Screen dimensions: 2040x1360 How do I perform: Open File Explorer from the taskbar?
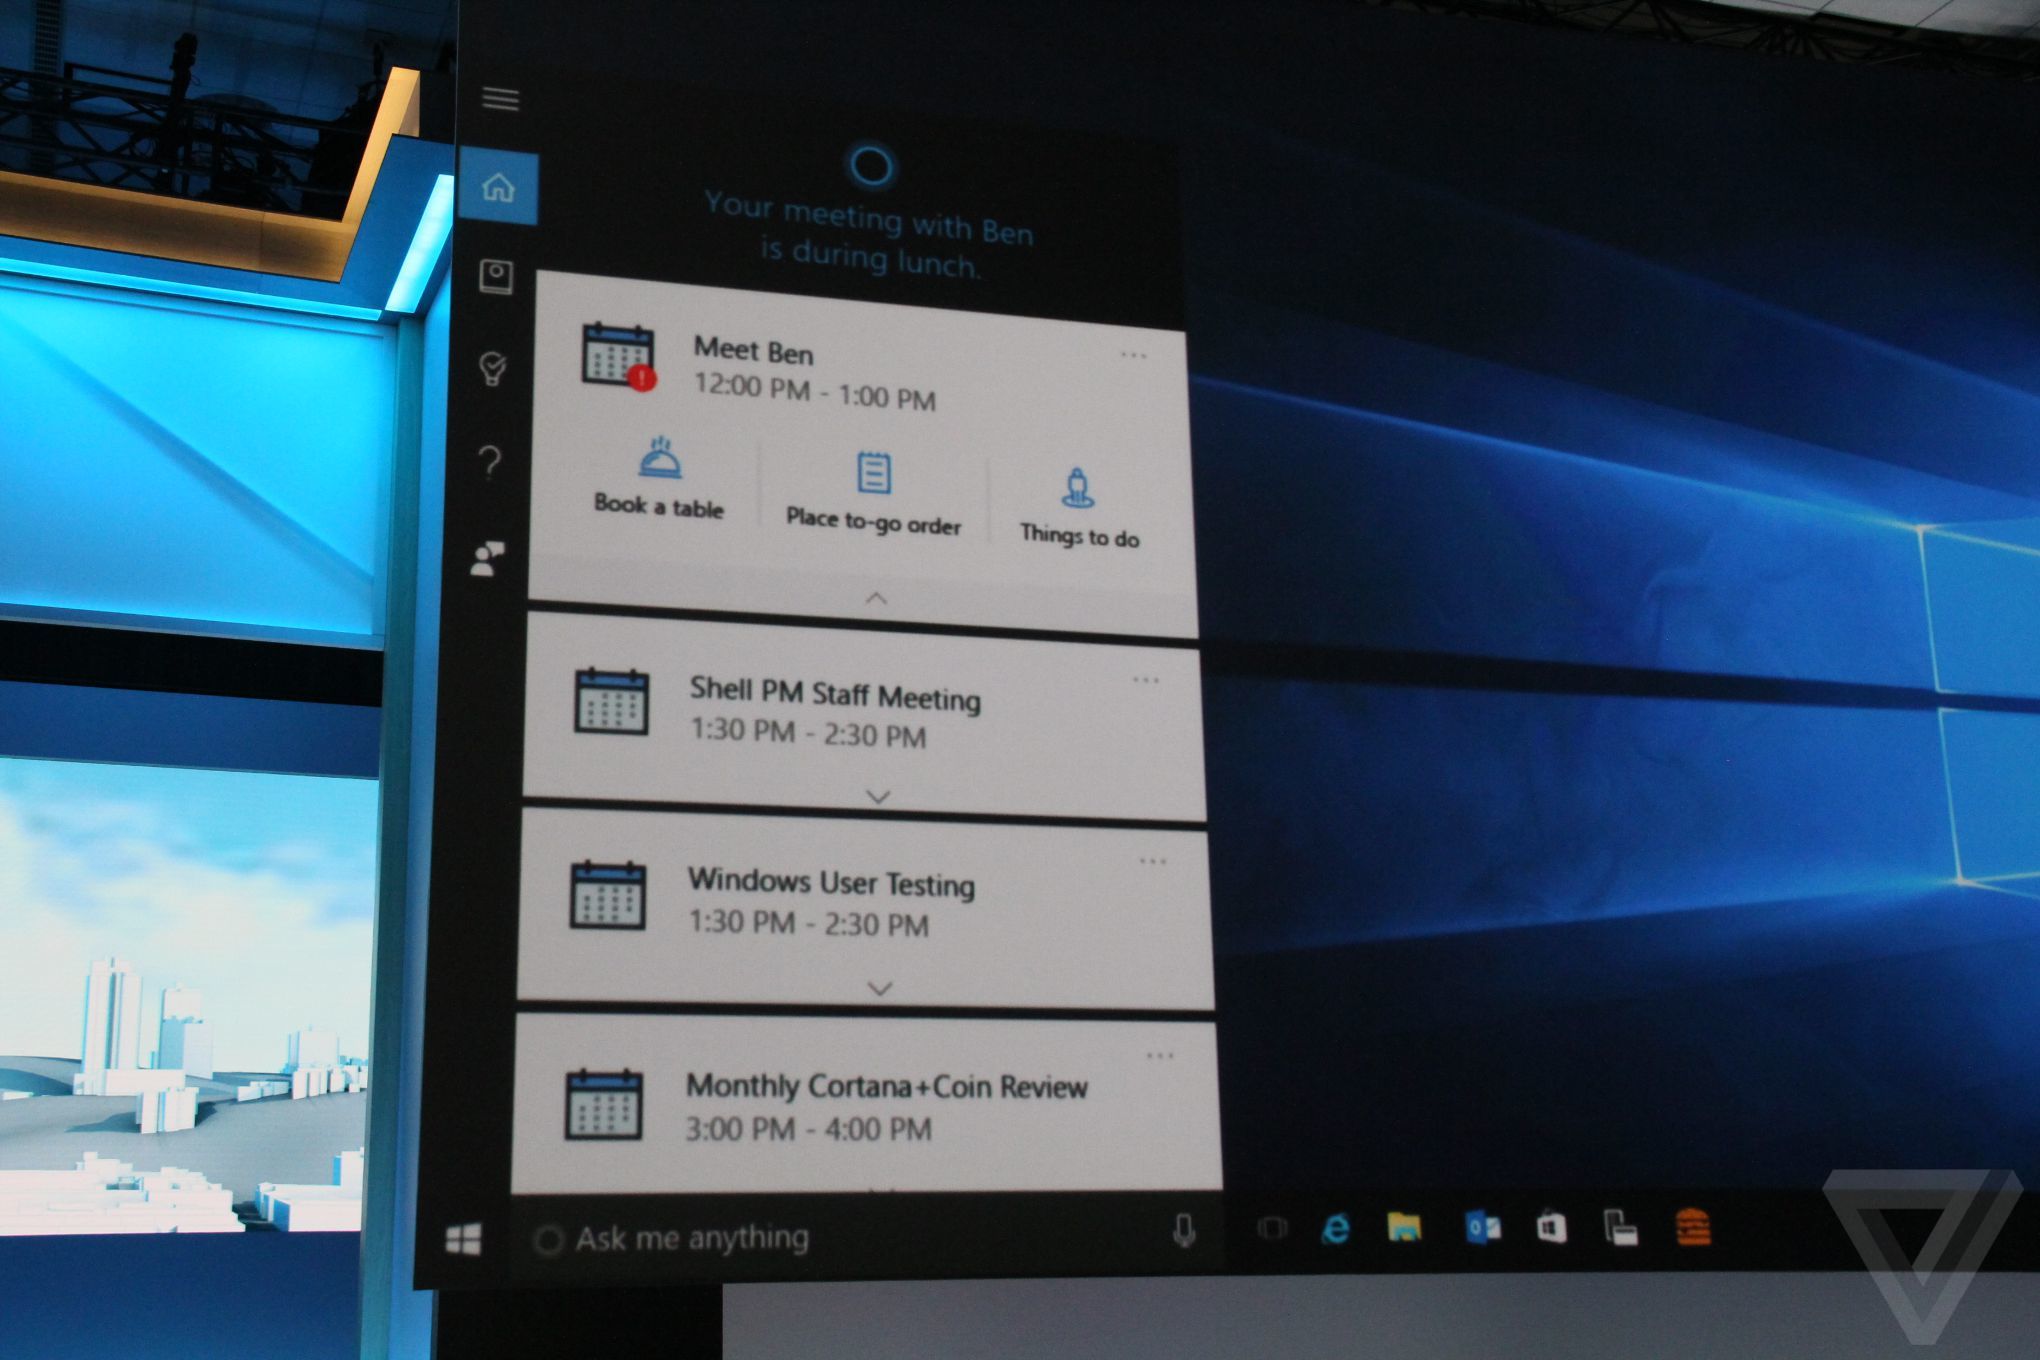click(x=1404, y=1227)
